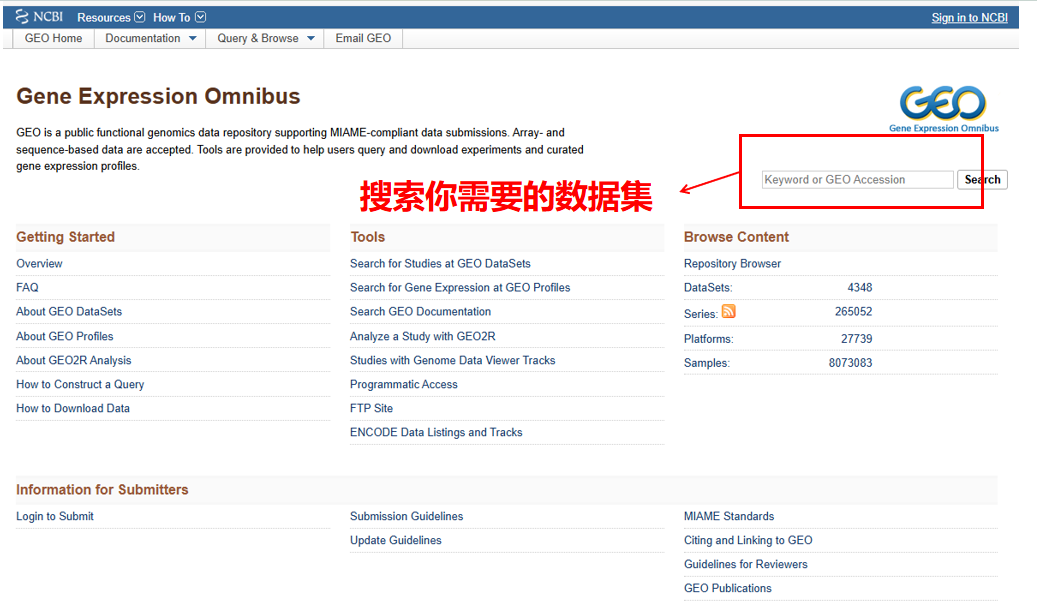Viewport: 1037px width, 614px height.
Task: Open ENCODE Data Listings and Tracks
Action: (436, 432)
